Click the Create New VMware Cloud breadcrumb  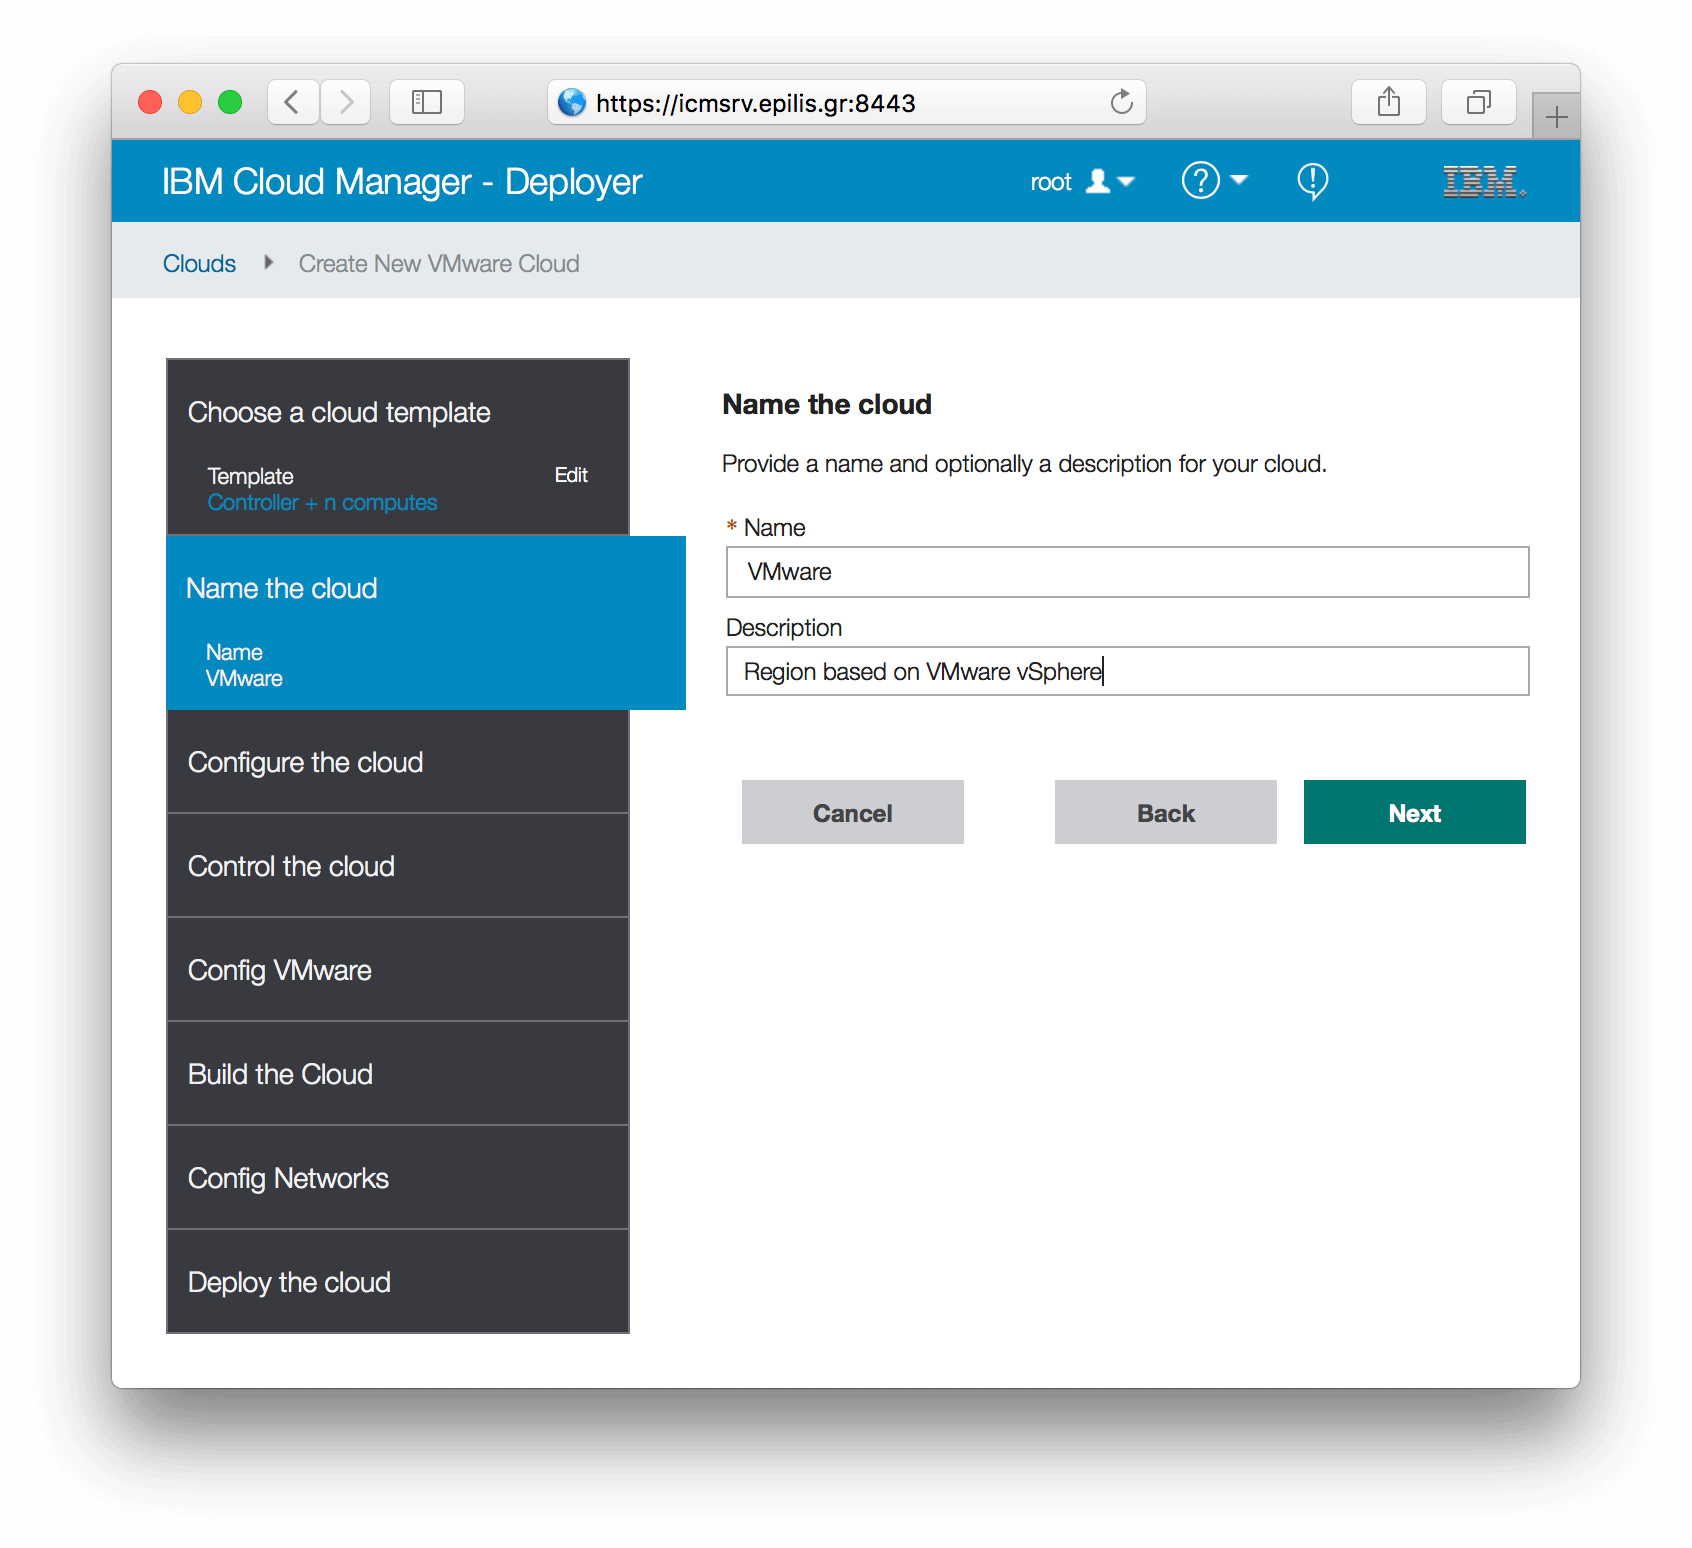[x=439, y=264]
